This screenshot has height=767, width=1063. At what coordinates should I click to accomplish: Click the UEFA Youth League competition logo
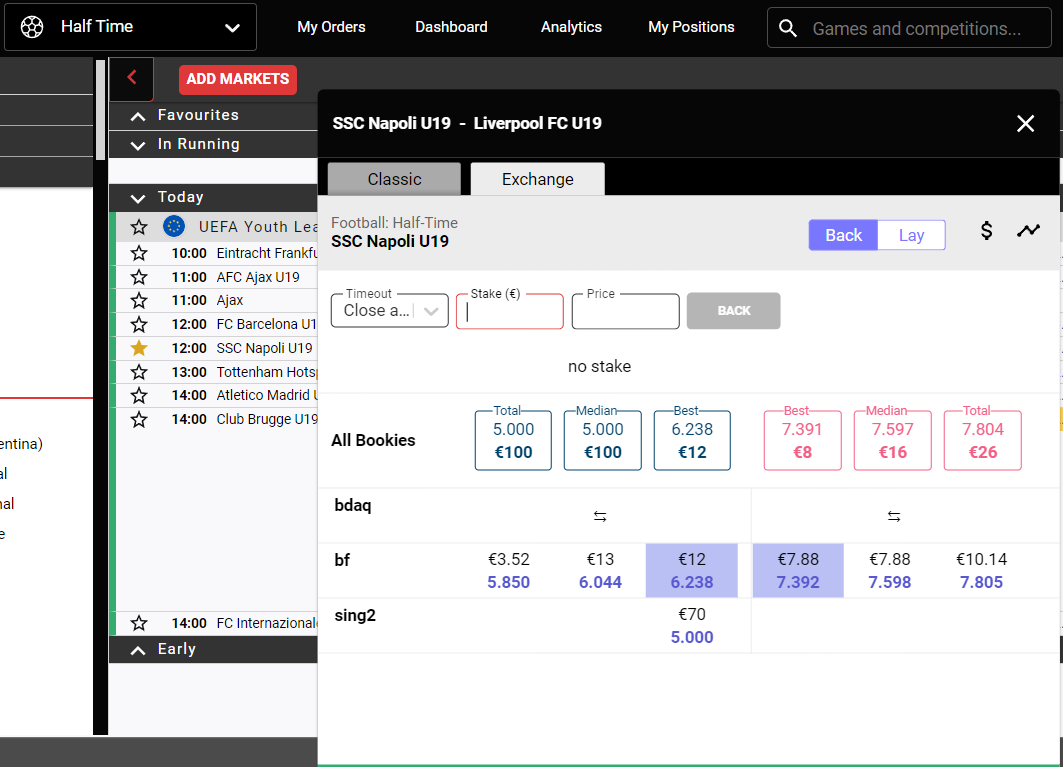coord(174,226)
